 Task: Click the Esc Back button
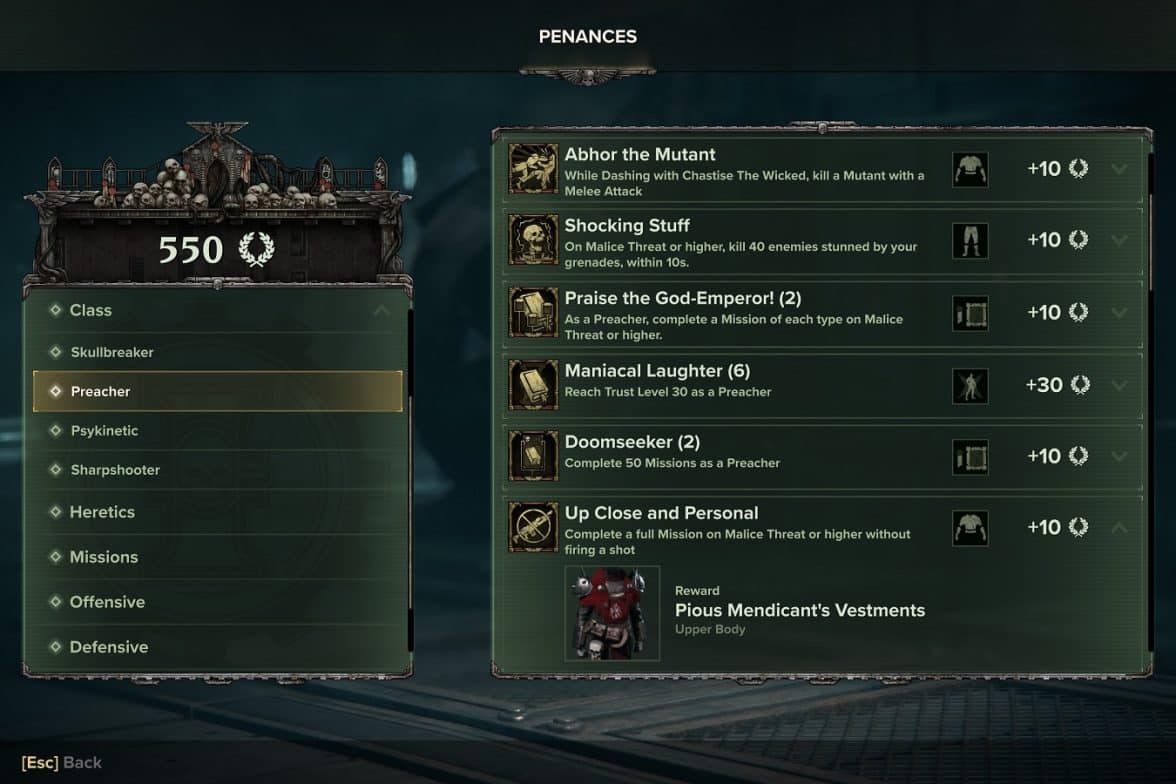62,762
